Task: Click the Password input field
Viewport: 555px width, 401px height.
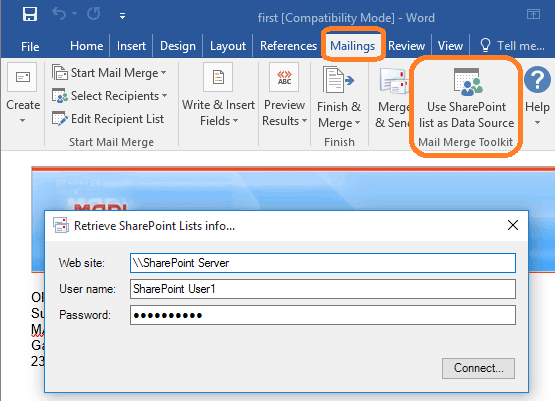Action: click(323, 315)
